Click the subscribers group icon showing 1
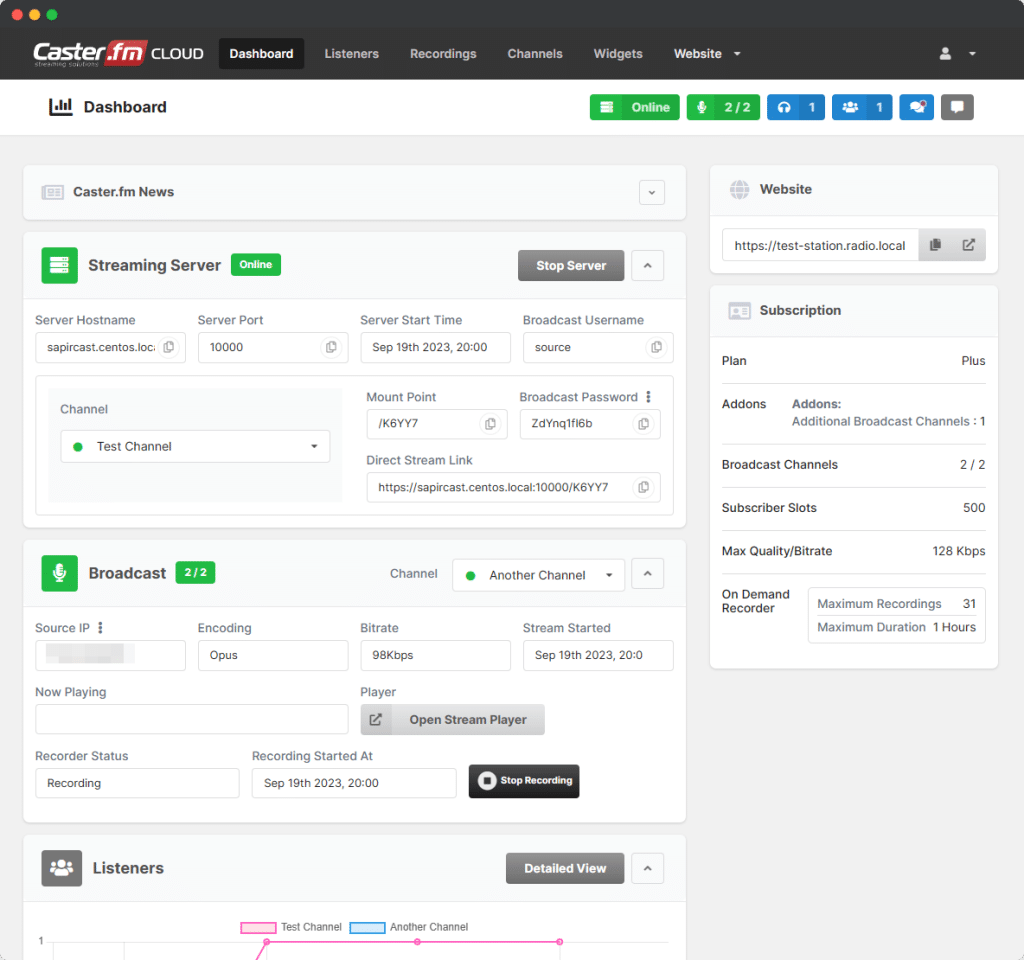The image size is (1024, 960). point(861,107)
